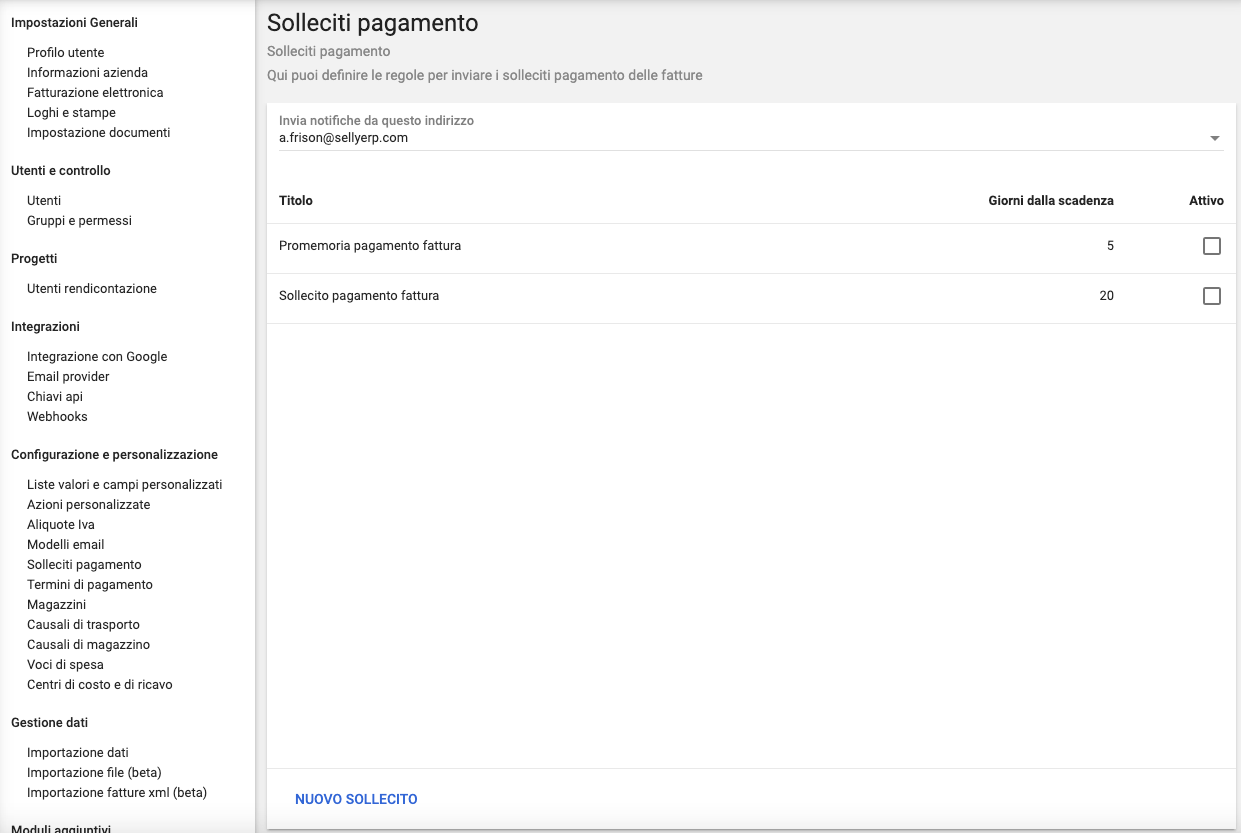Screen dimensions: 1241x833
Task: Open Loghi e stampe
Action: coord(71,112)
